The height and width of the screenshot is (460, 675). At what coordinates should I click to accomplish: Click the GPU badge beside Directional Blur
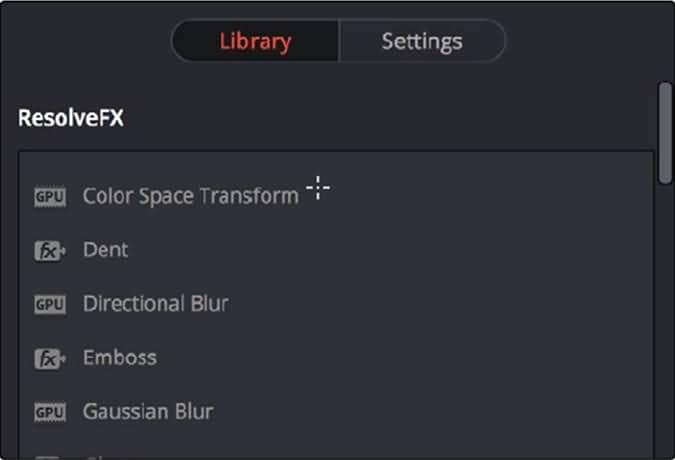coord(49,304)
